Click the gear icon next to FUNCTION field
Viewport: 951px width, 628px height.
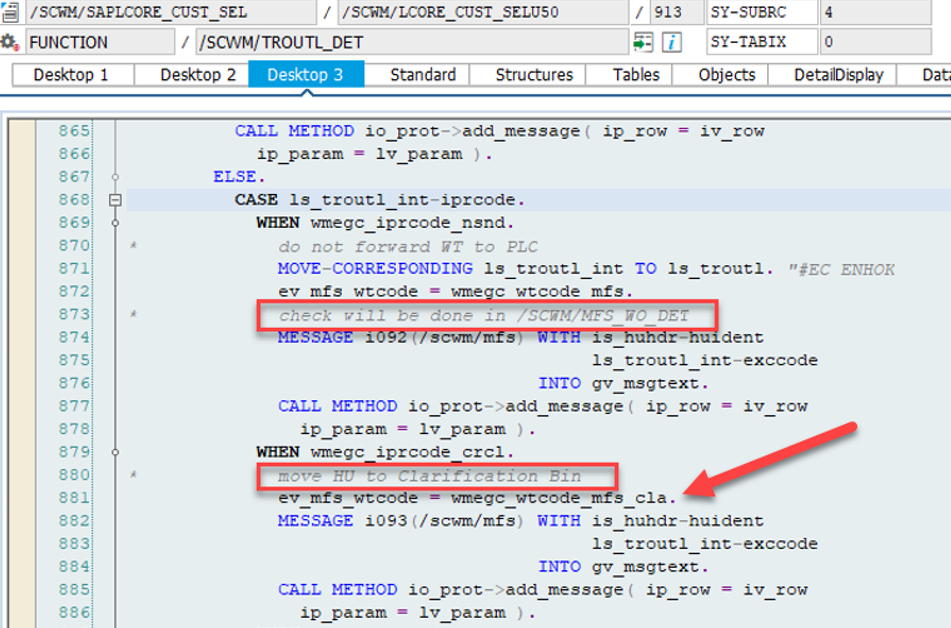8,42
